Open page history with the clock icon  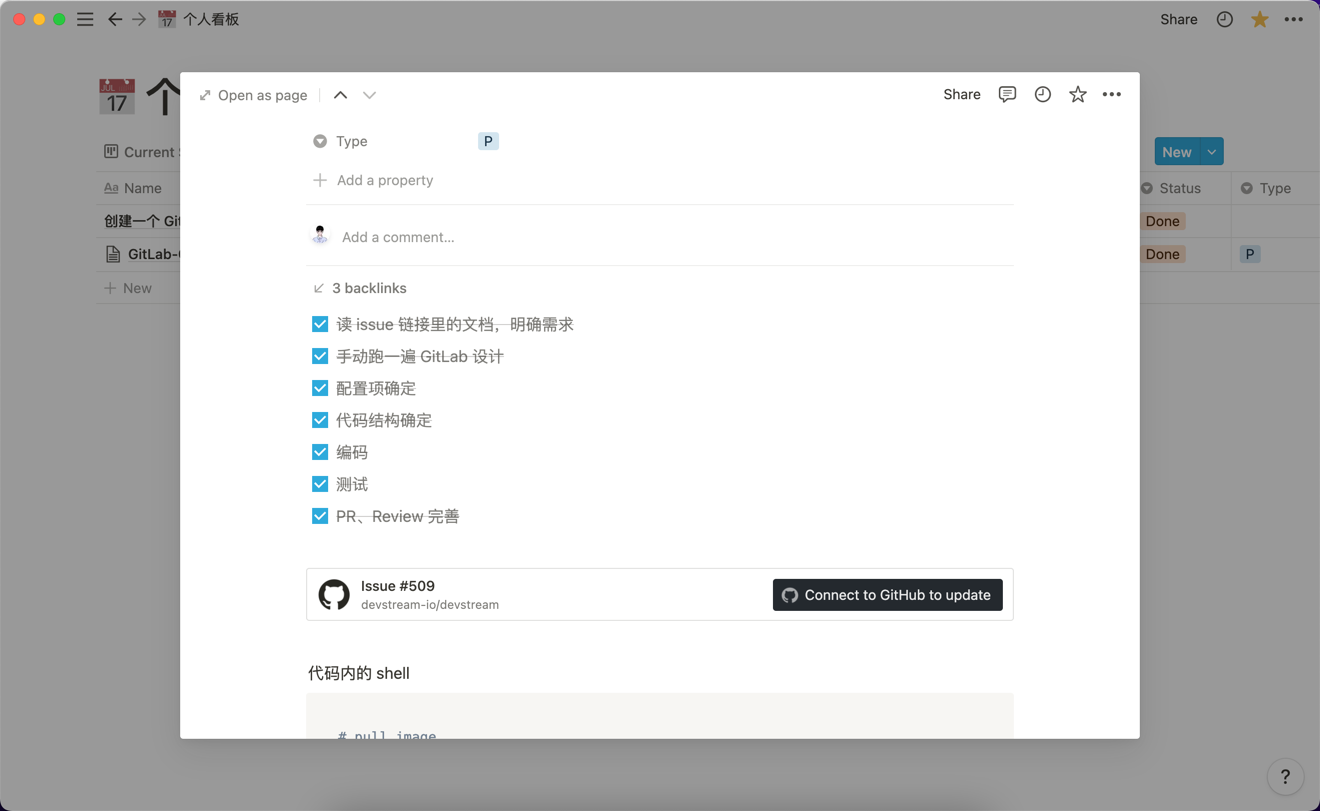tap(1042, 94)
